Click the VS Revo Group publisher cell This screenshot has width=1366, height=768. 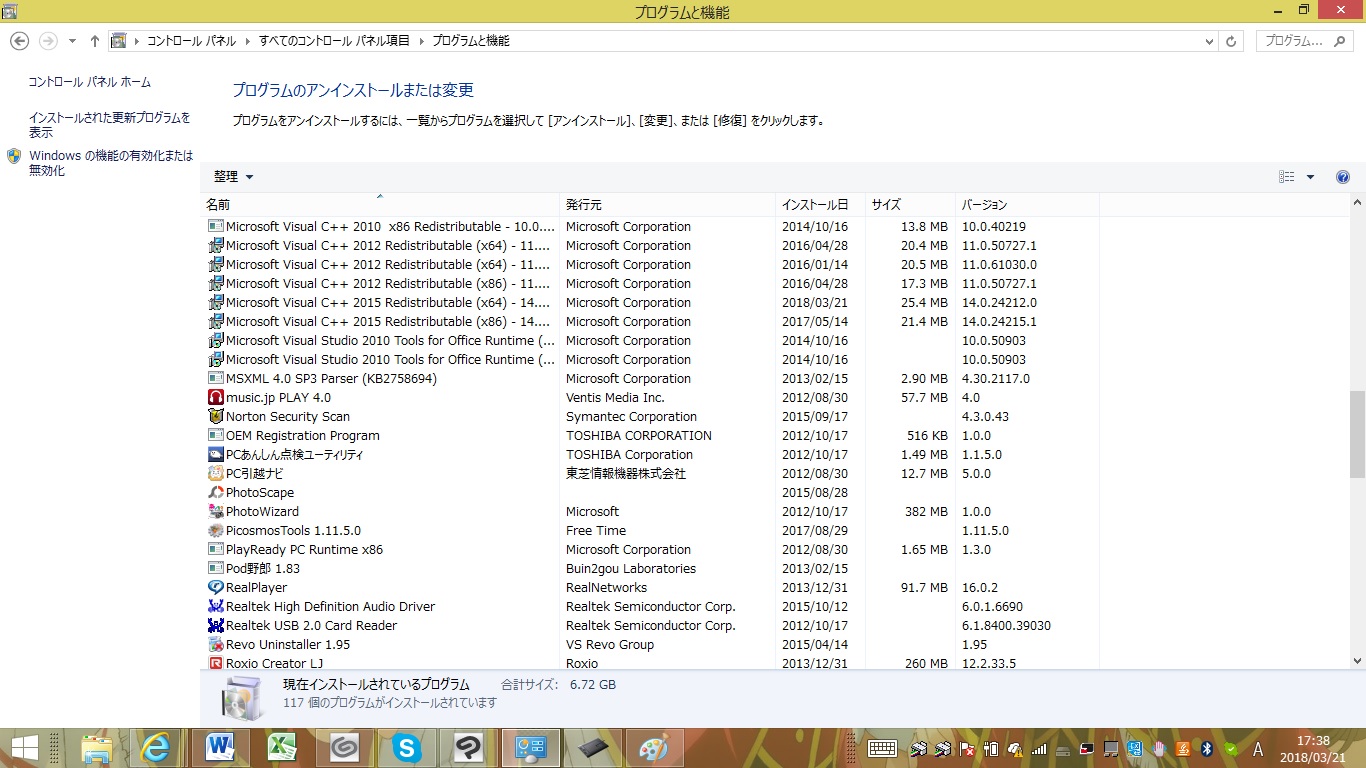point(610,645)
